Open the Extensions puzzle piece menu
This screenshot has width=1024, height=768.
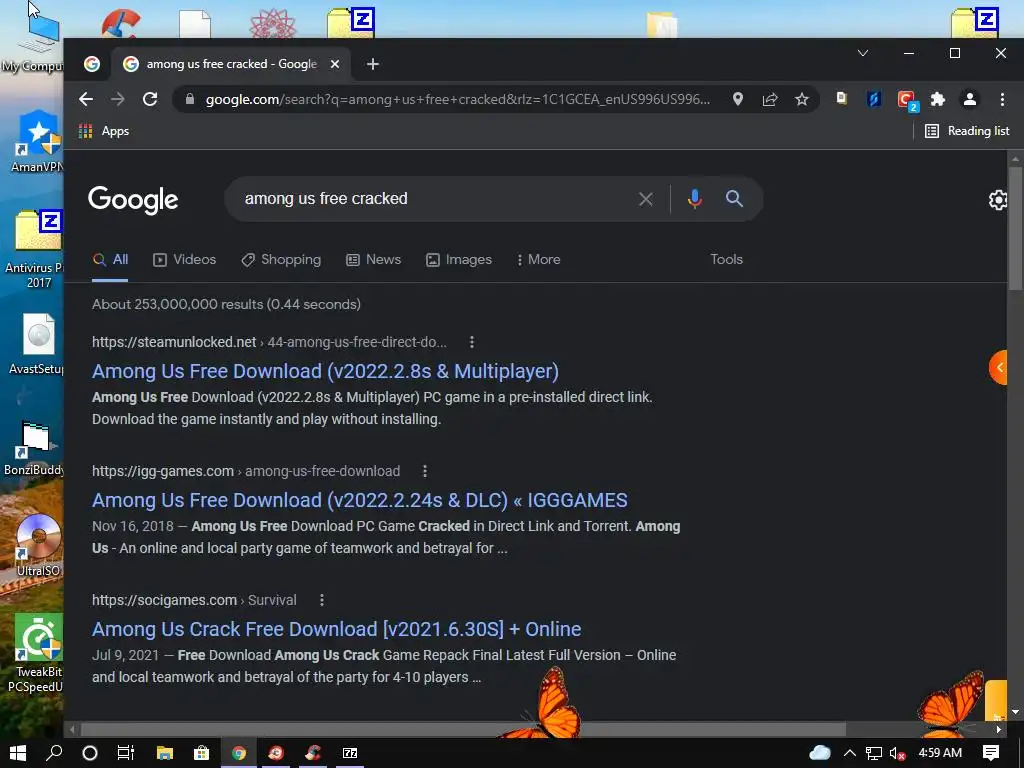coord(938,99)
